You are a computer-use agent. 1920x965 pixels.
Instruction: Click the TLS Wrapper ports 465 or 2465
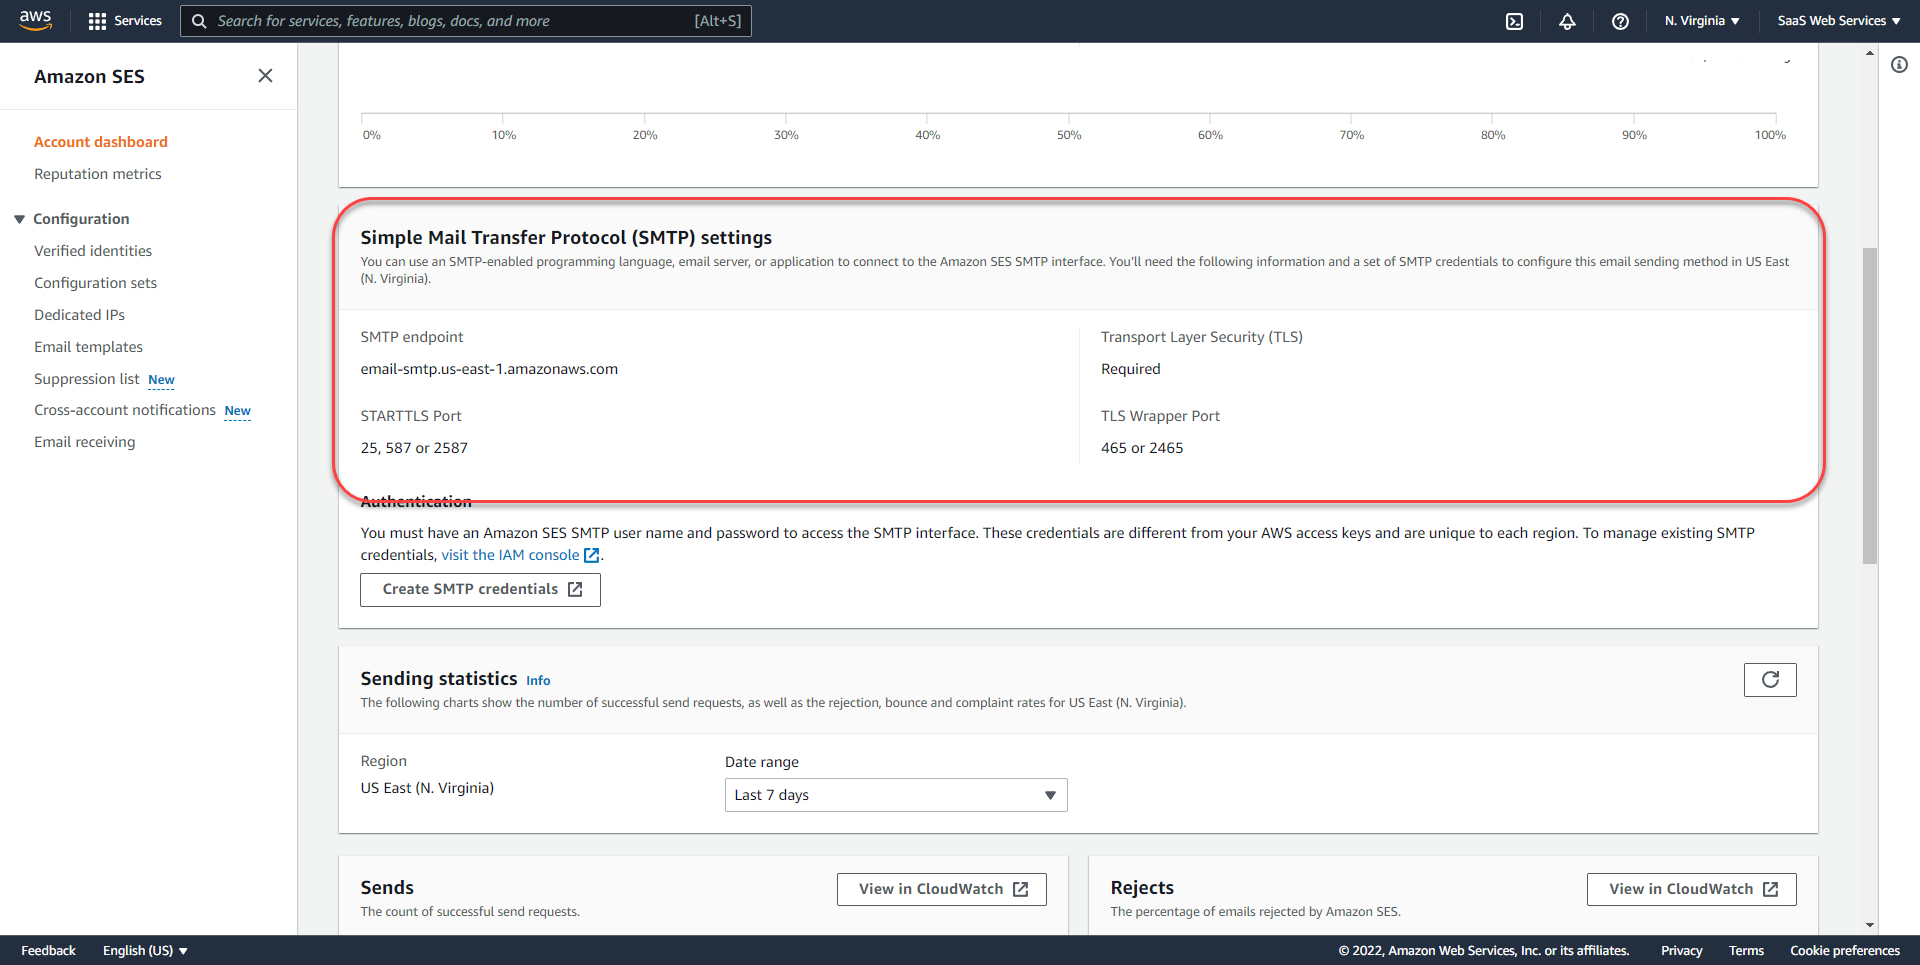[x=1142, y=448]
